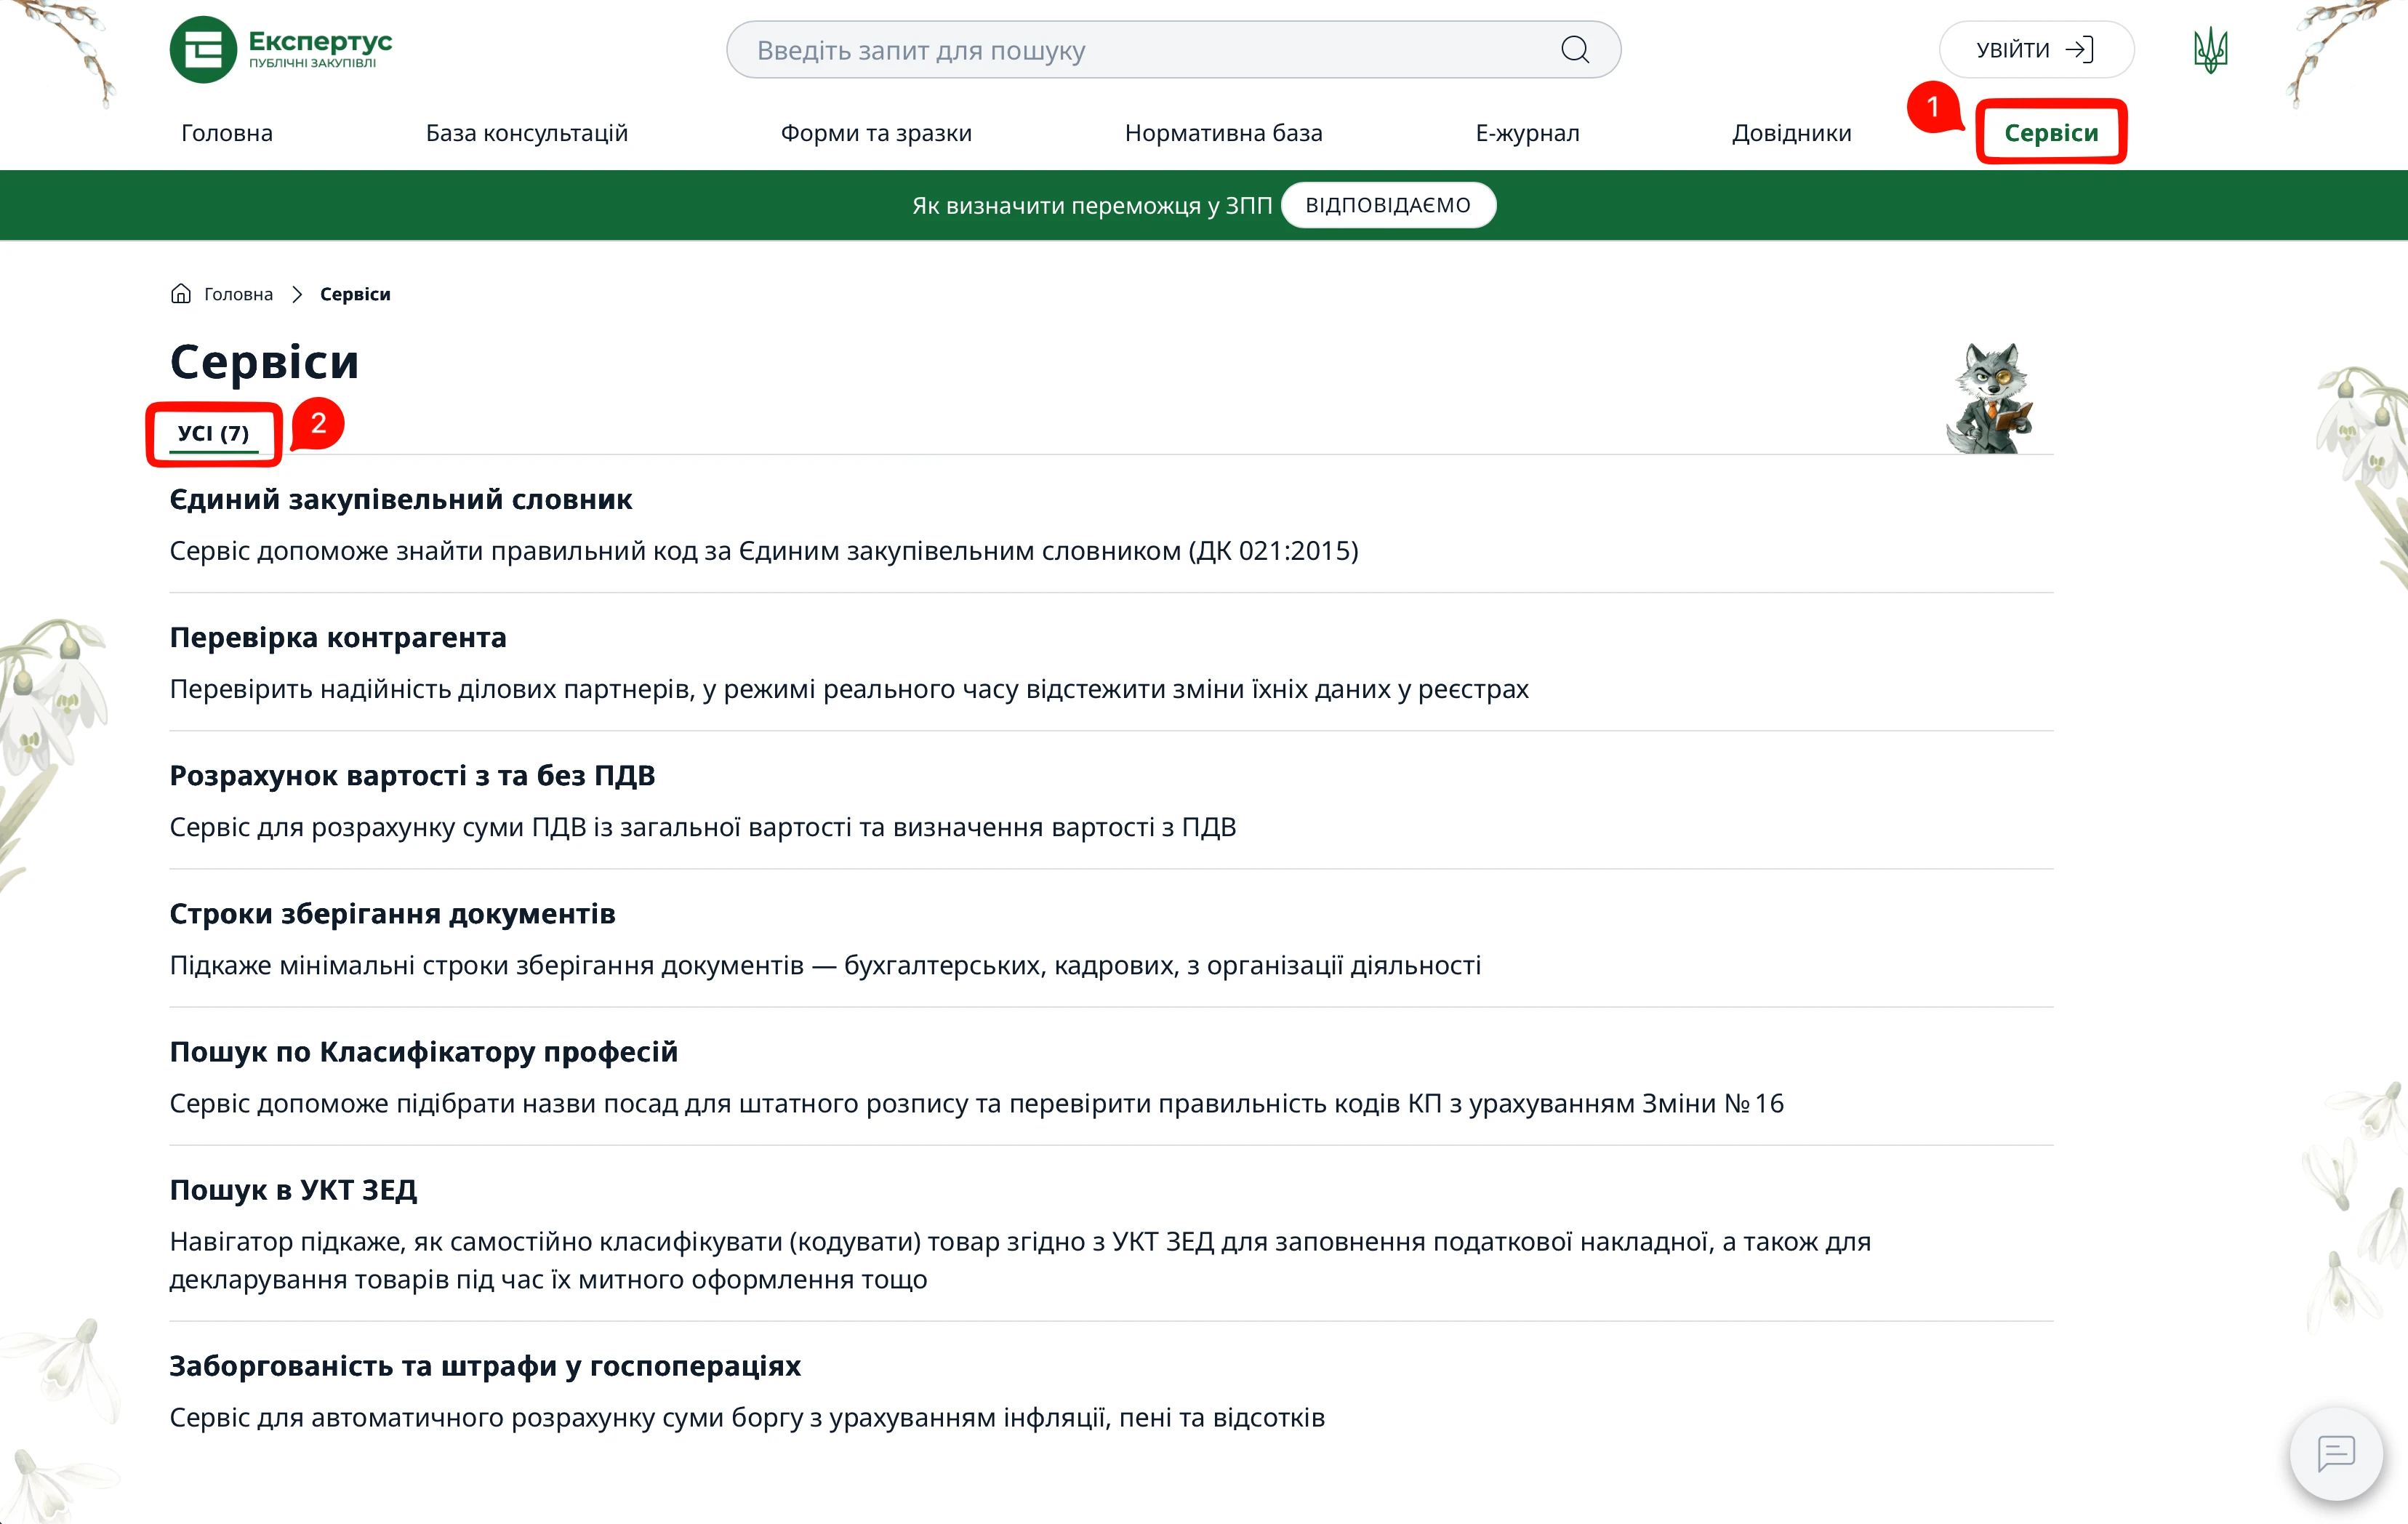Click the search magnifier icon

coord(1575,49)
